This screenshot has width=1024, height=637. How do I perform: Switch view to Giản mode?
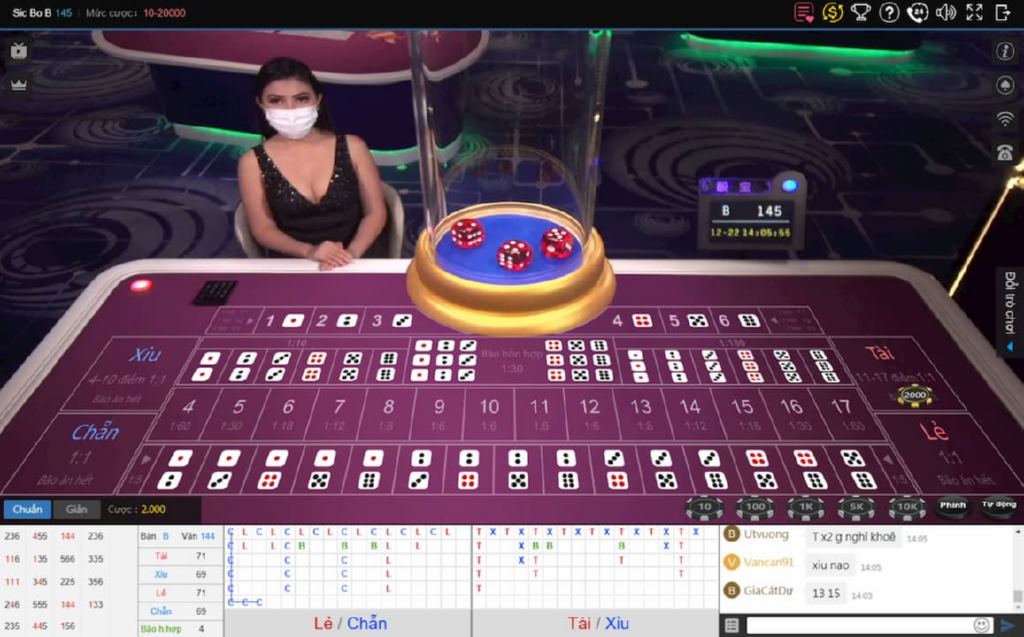click(78, 509)
